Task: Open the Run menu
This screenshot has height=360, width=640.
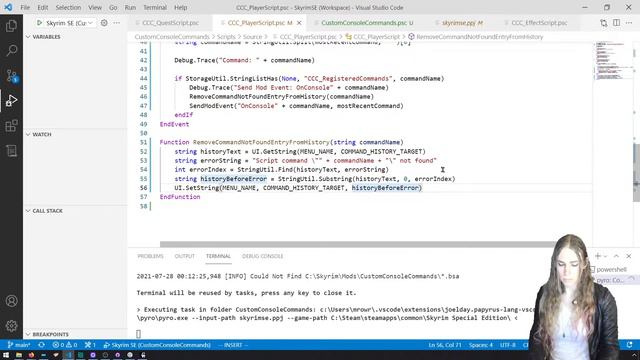Action: [x=130, y=7]
